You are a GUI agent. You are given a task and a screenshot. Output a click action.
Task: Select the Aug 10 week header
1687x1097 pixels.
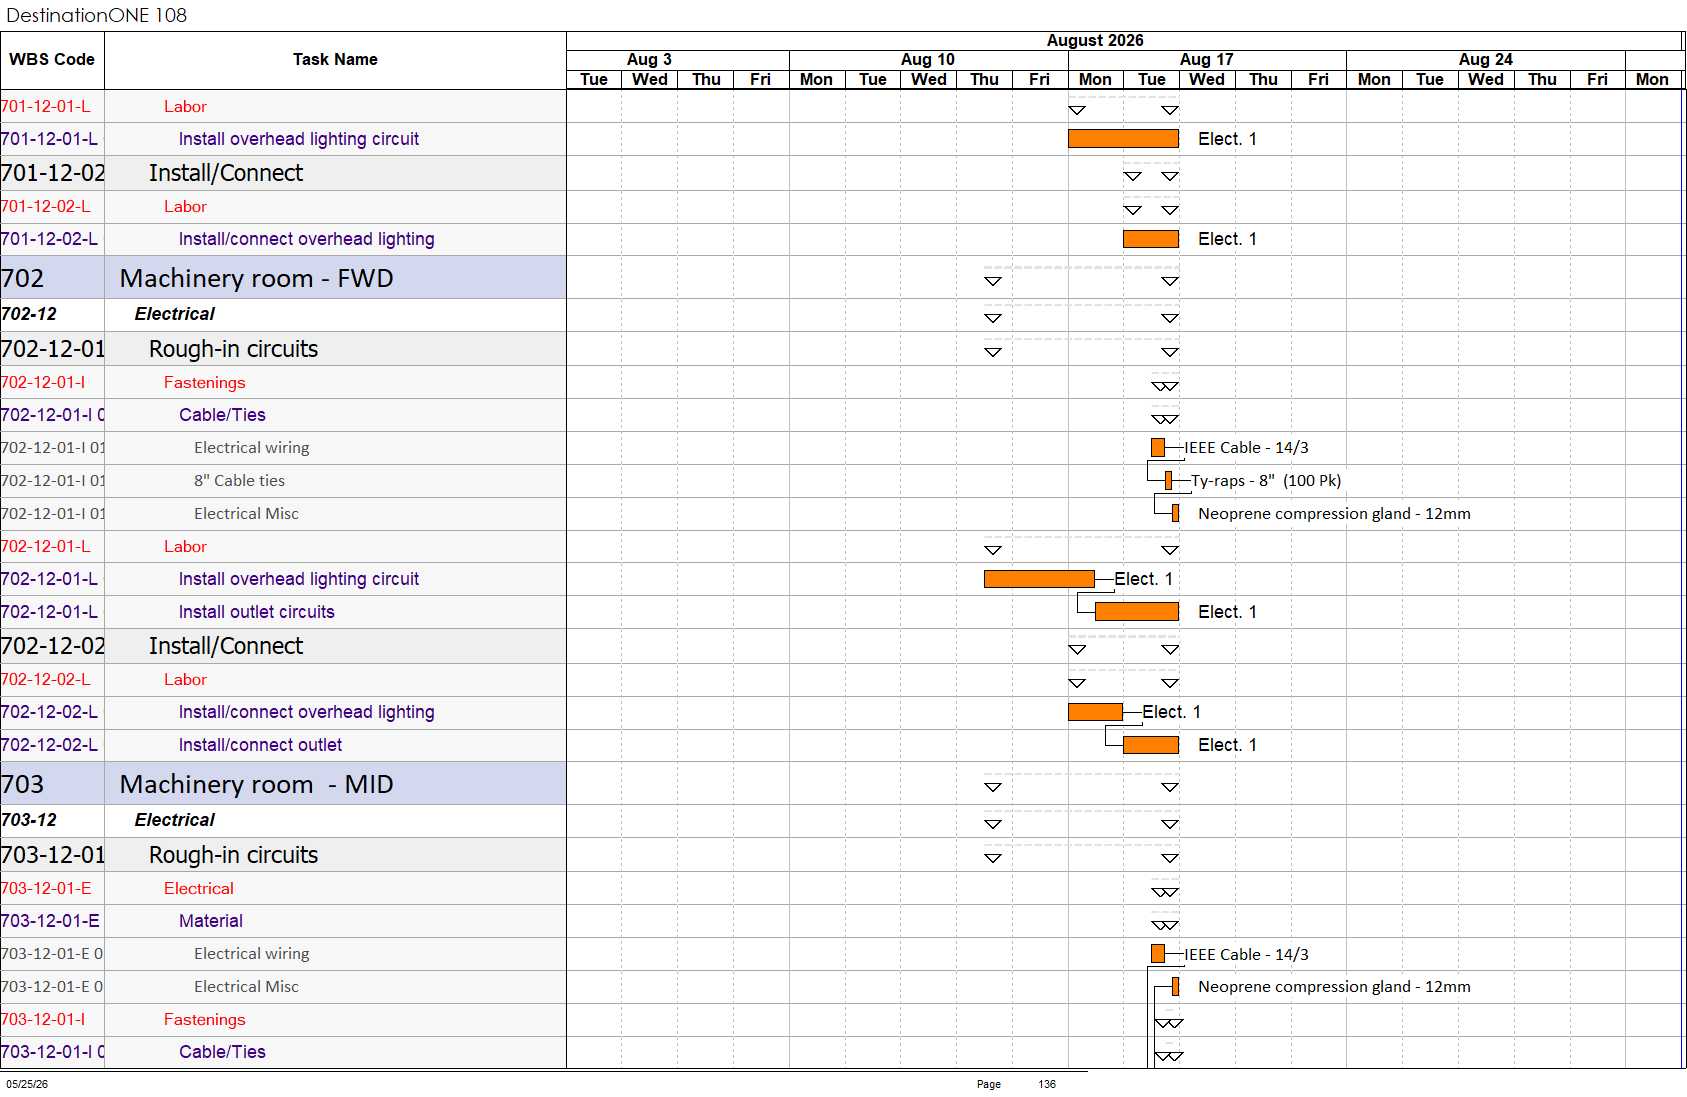tap(928, 60)
